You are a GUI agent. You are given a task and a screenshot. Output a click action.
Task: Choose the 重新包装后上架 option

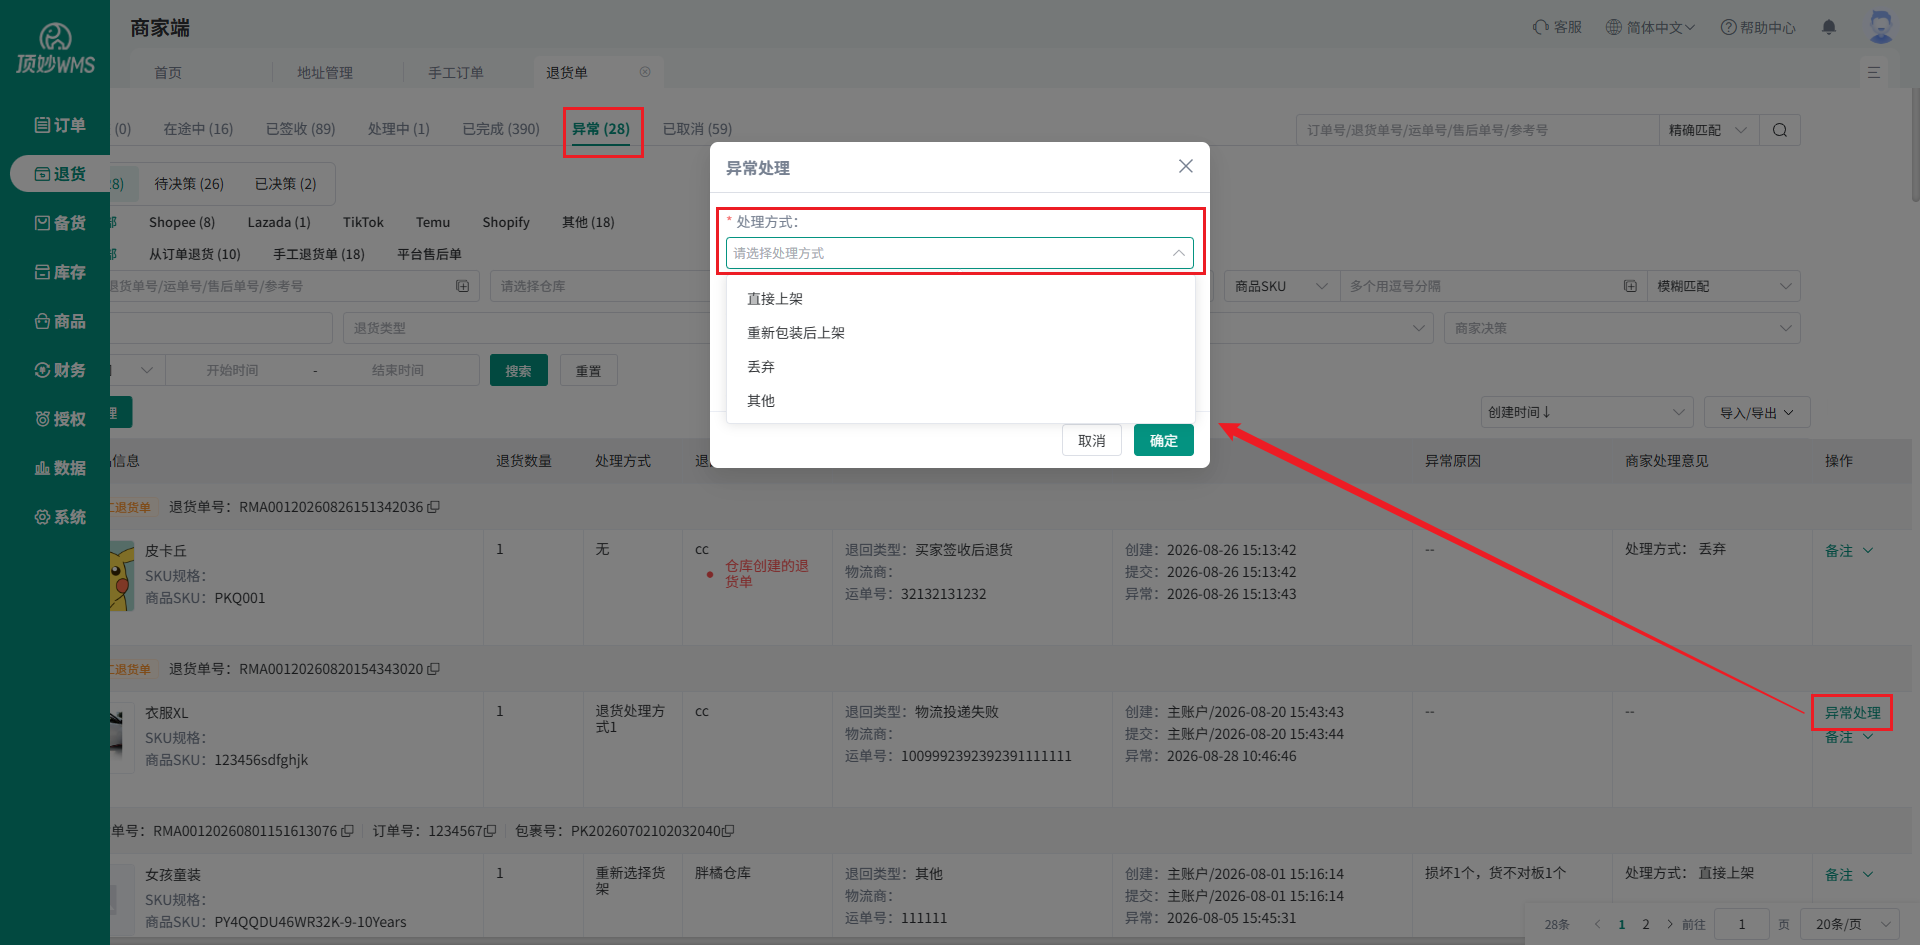[x=960, y=333]
